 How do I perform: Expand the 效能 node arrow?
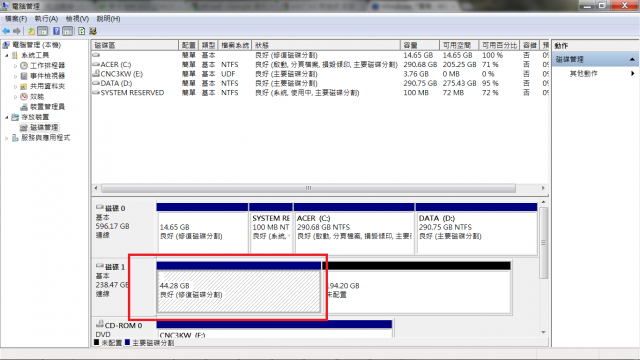[16, 97]
